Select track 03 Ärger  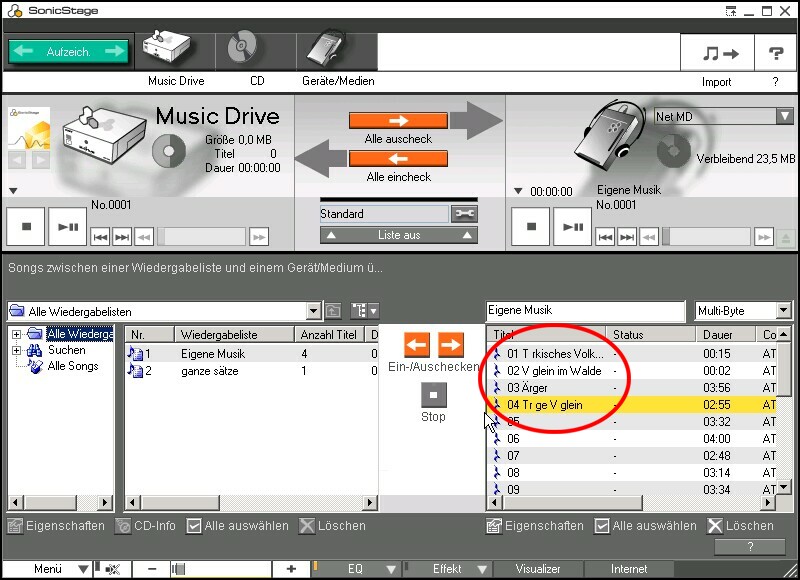pyautogui.click(x=631, y=388)
